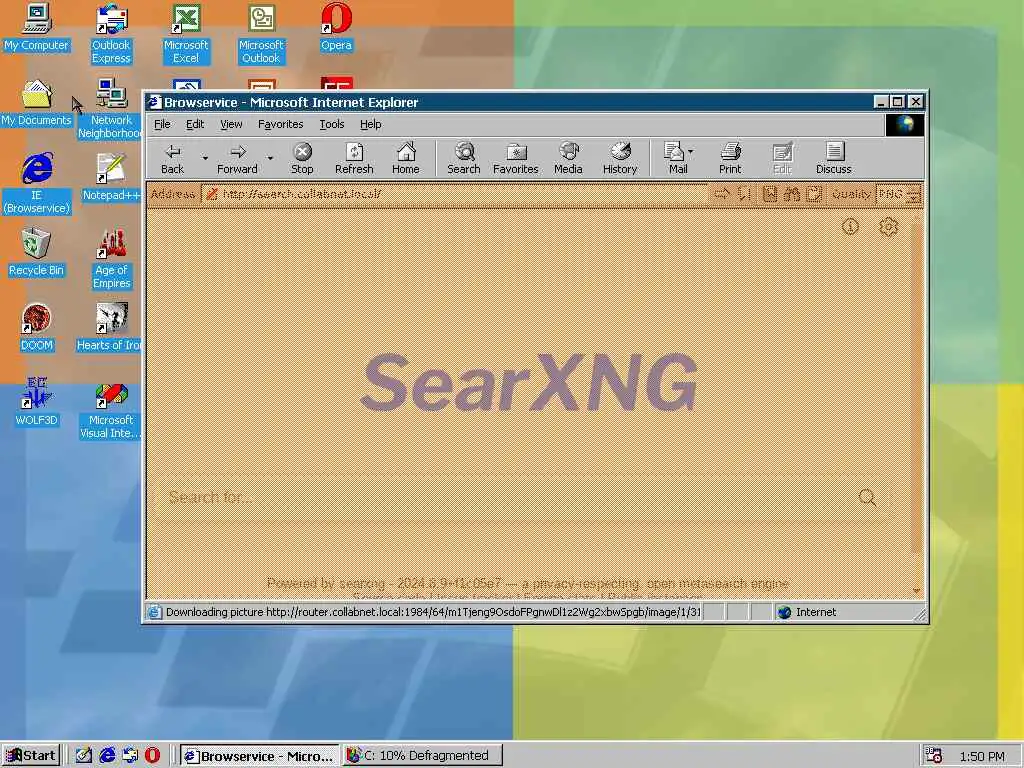This screenshot has height=768, width=1024.
Task: Click the magnifier search submit icon
Action: click(867, 498)
